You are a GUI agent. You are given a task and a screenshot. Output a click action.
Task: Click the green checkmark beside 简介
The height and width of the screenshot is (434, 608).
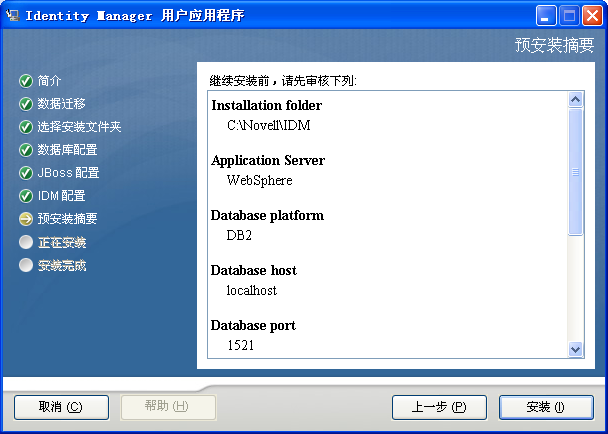coord(26,81)
